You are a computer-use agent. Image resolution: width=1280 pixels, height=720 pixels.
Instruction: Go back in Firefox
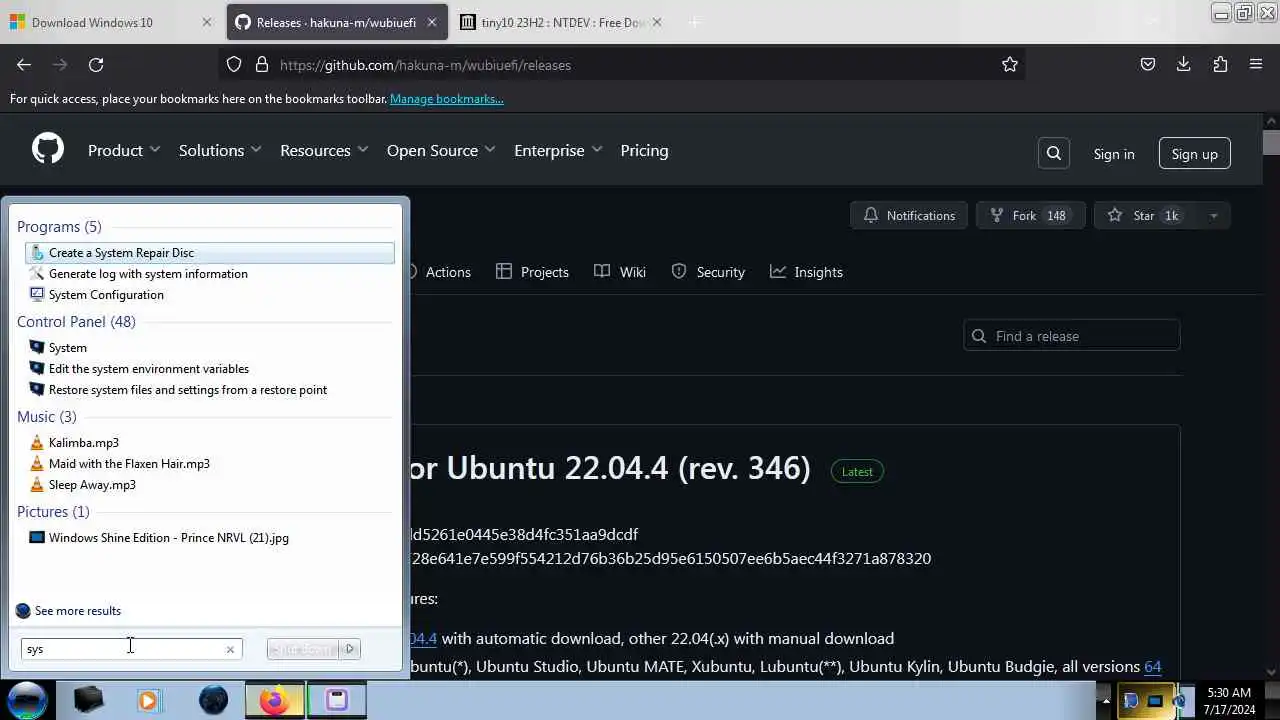[24, 65]
